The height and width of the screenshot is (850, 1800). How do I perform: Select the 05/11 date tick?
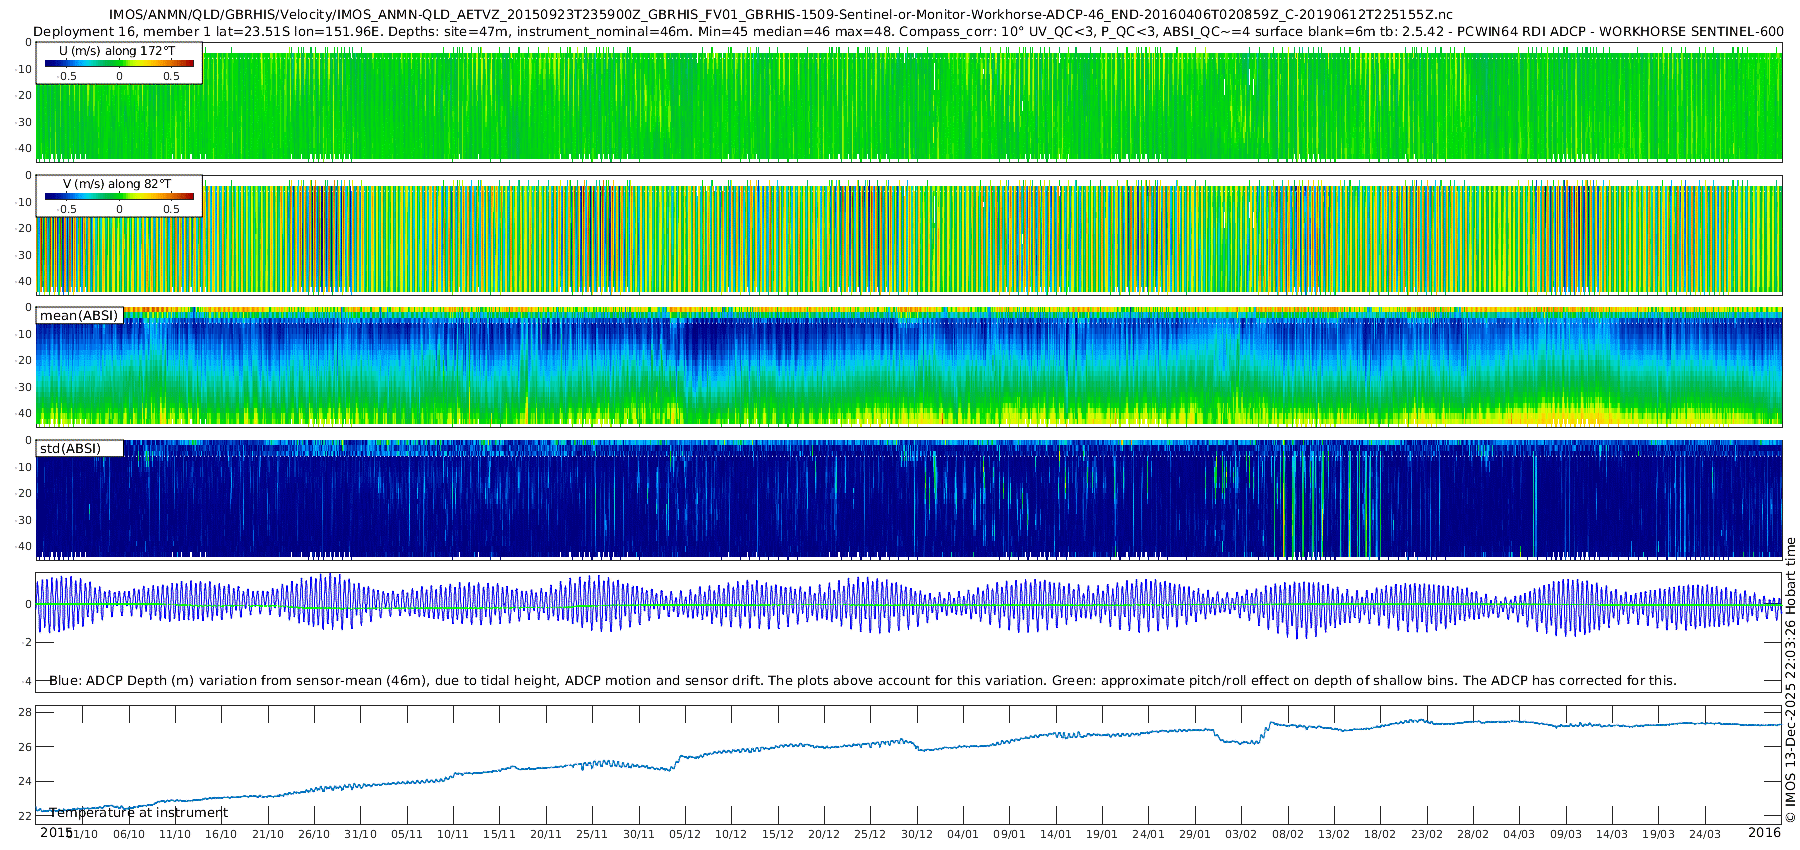[407, 834]
